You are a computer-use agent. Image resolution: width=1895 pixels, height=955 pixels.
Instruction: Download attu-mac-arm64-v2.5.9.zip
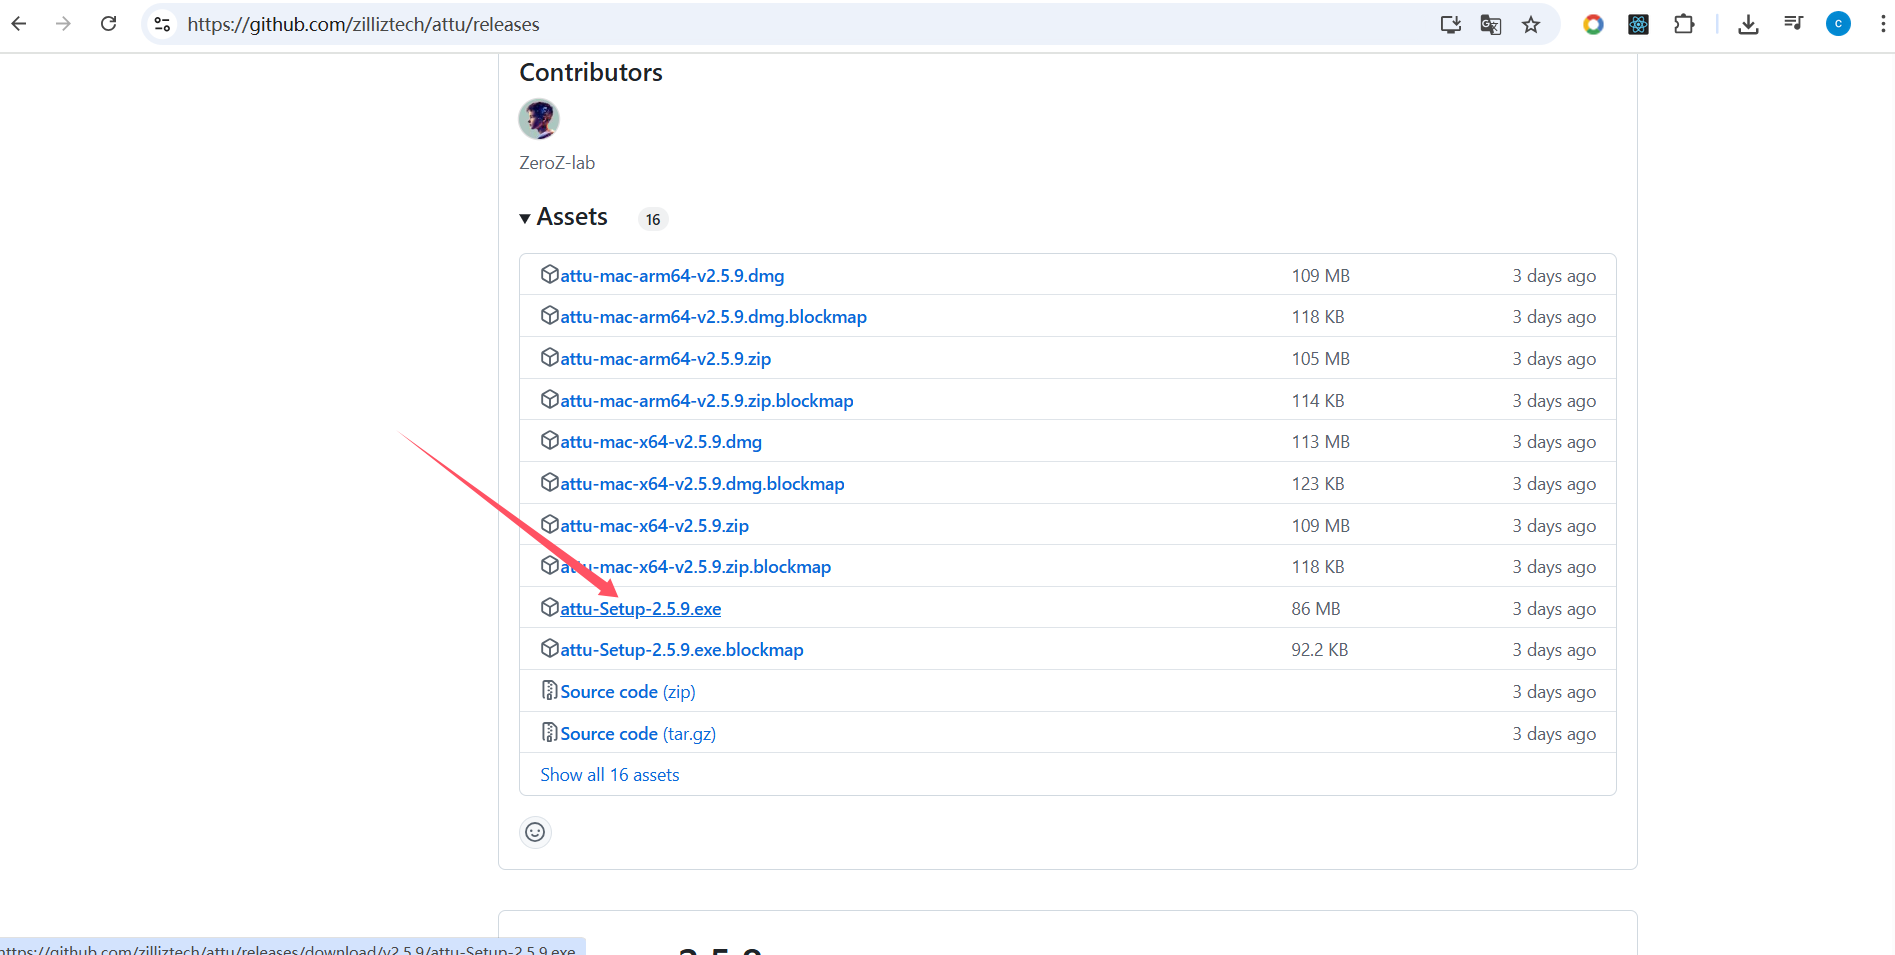(x=665, y=358)
